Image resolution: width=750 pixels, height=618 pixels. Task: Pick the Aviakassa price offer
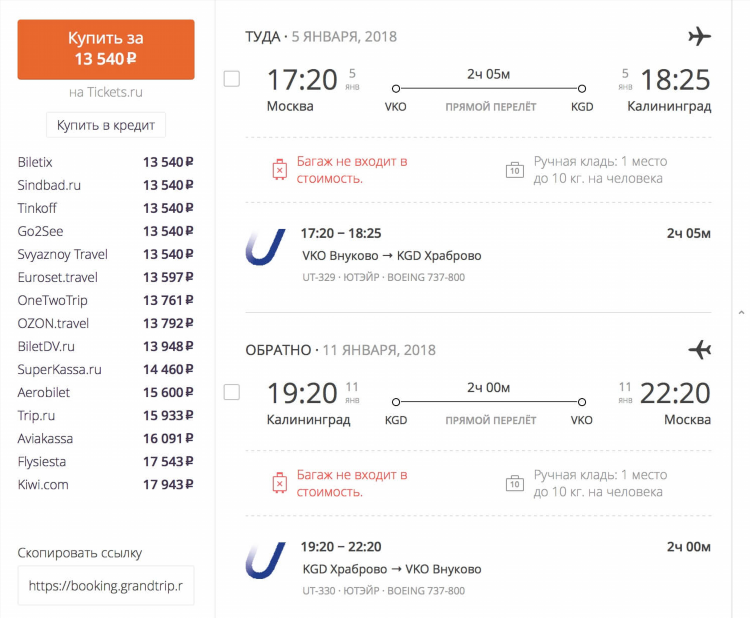coord(105,439)
